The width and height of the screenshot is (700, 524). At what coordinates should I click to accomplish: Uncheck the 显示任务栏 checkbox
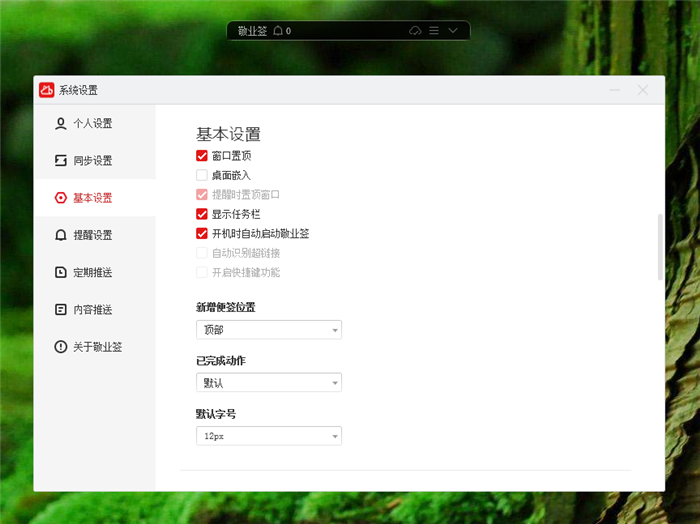tap(202, 214)
